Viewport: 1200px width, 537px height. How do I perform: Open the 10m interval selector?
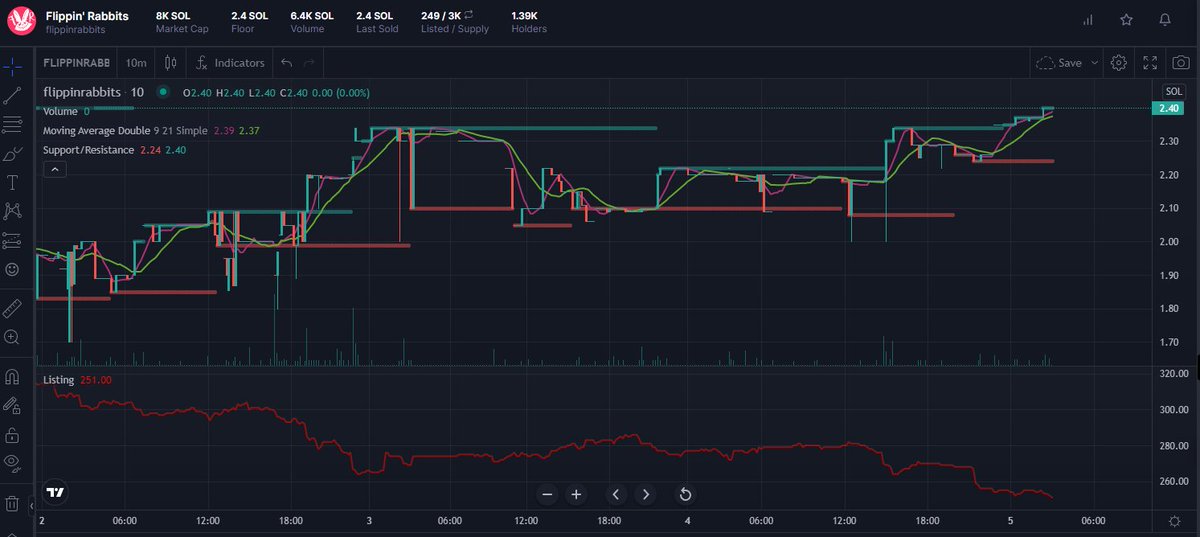(x=136, y=62)
